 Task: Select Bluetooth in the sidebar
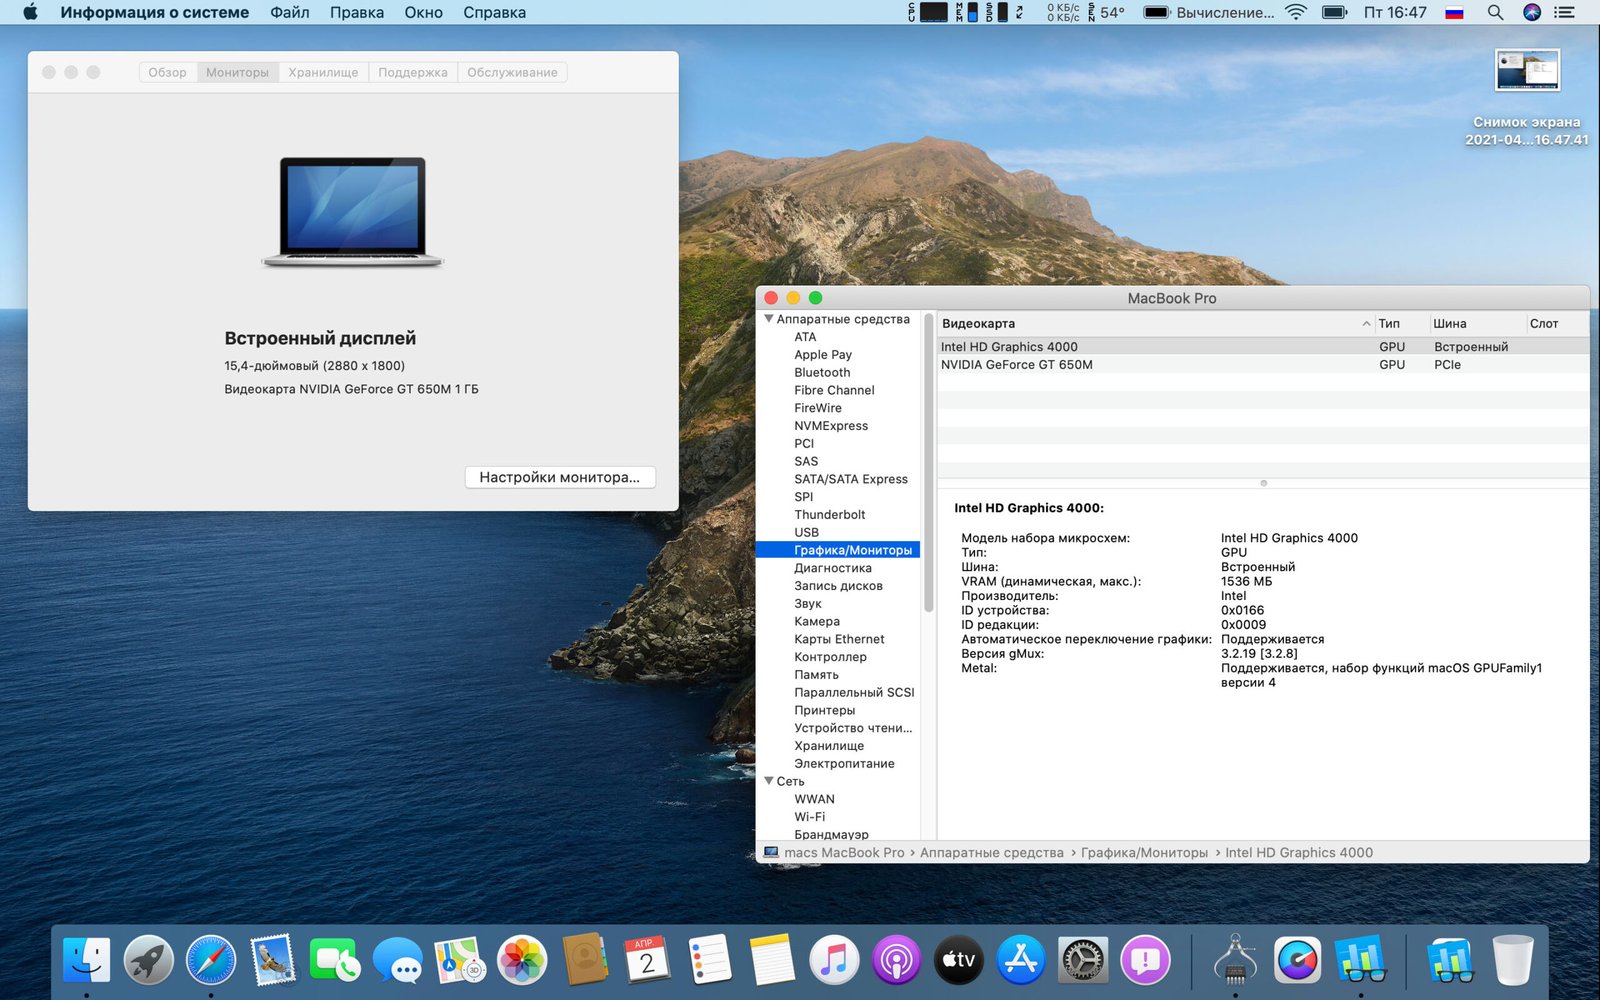coord(822,372)
